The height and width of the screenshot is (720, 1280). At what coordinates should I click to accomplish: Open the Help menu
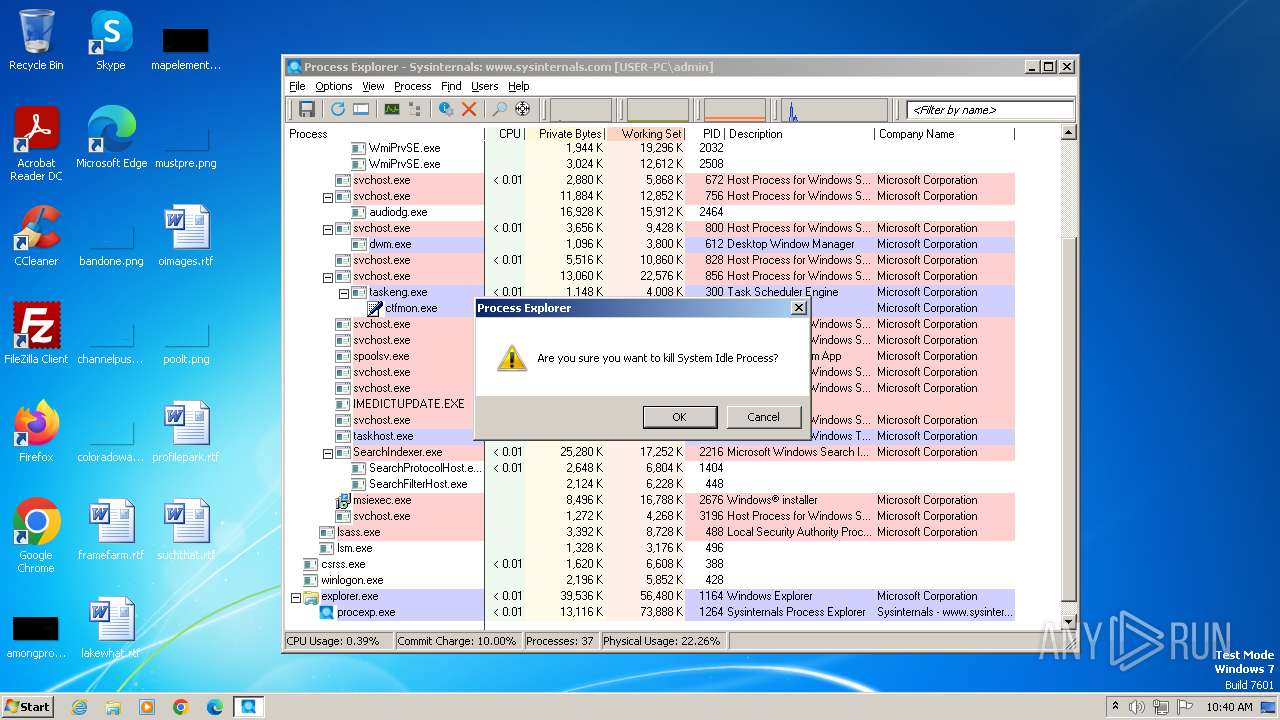pos(518,86)
